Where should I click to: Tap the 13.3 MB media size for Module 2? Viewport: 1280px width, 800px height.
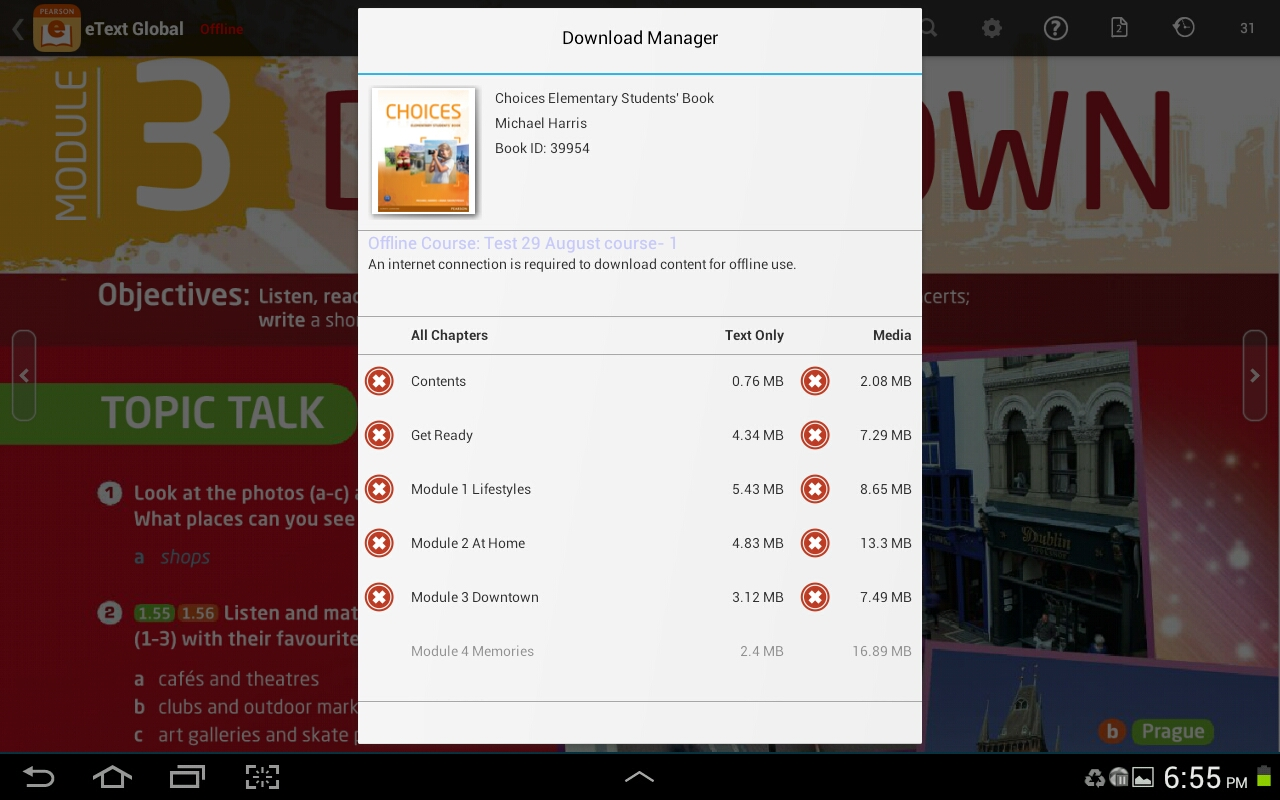tap(886, 543)
